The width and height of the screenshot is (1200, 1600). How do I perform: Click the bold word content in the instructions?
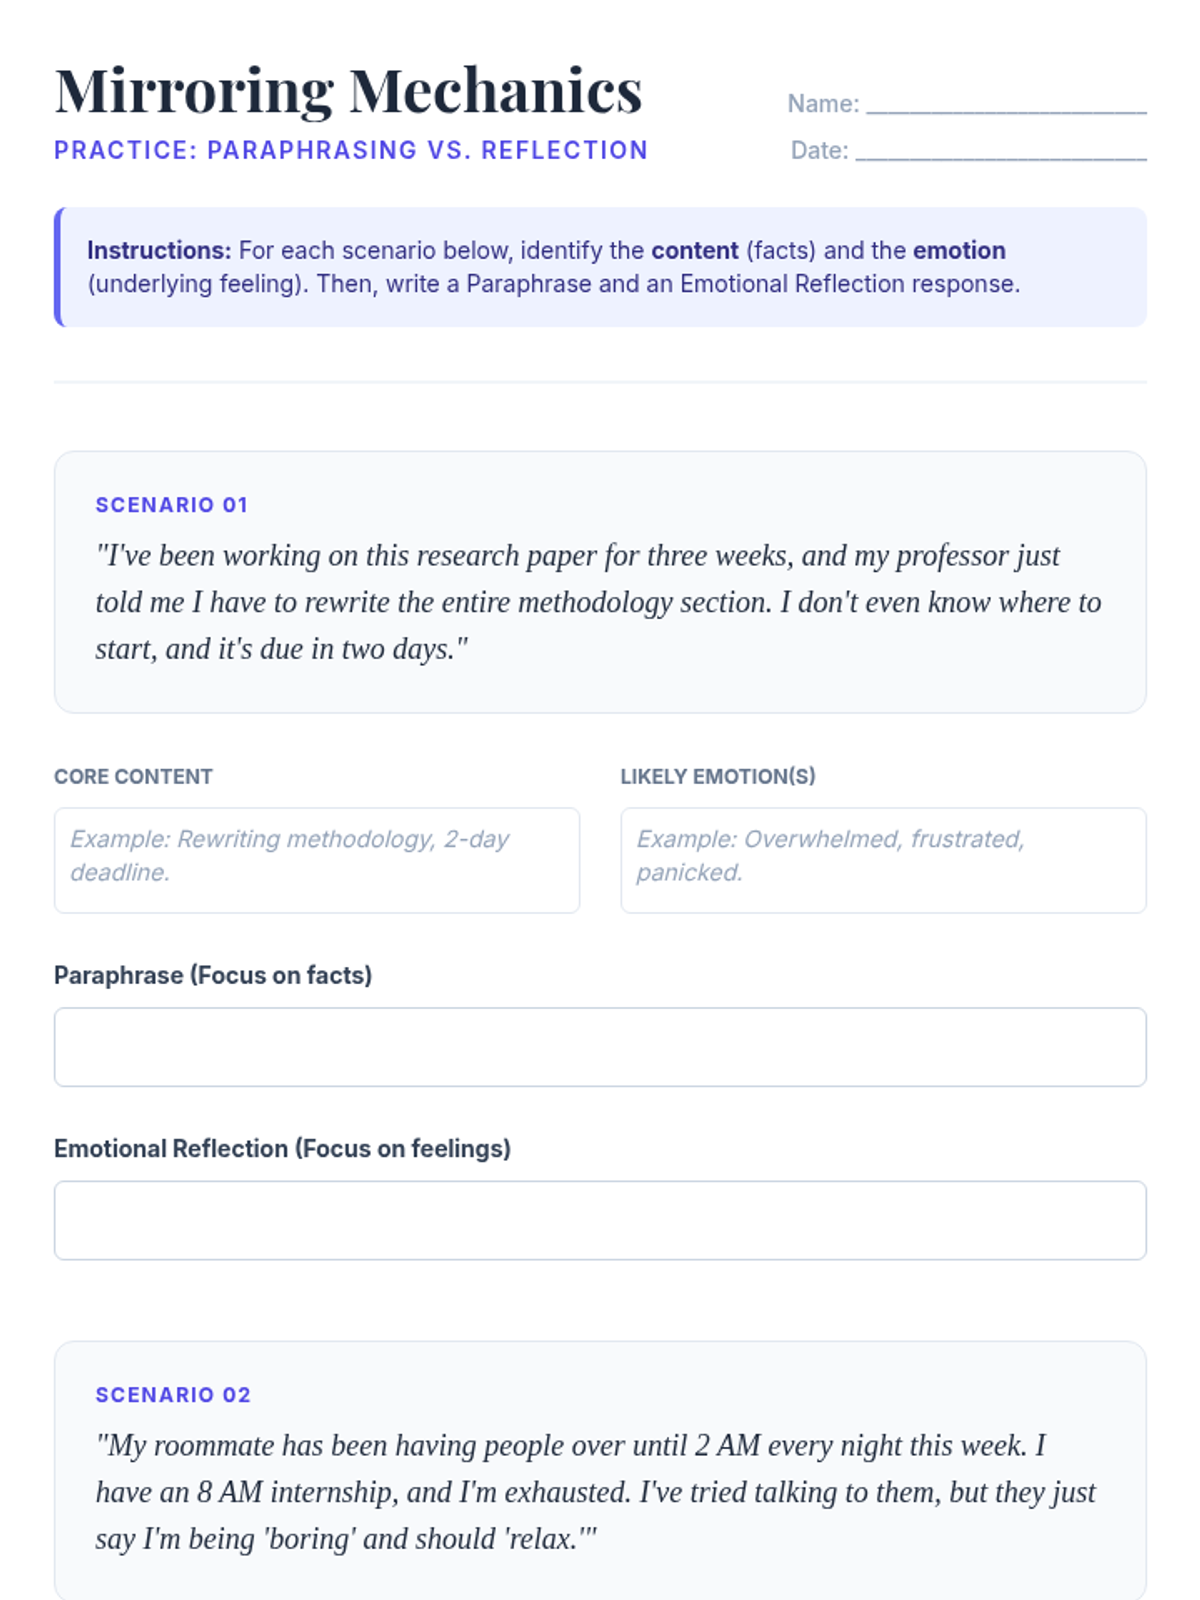pos(694,250)
